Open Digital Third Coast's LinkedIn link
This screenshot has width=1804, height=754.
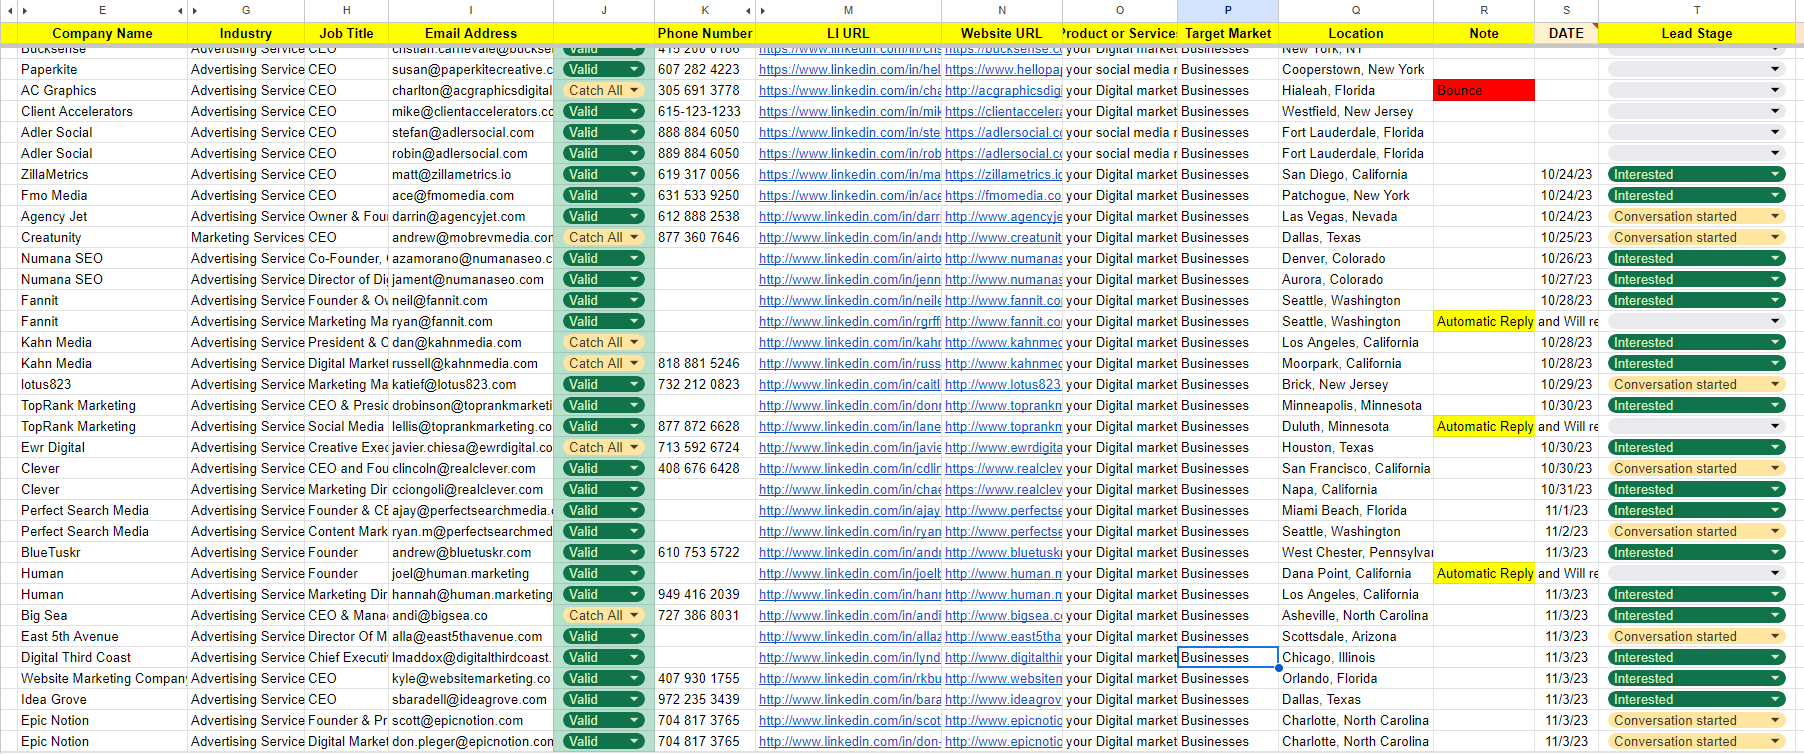(850, 657)
